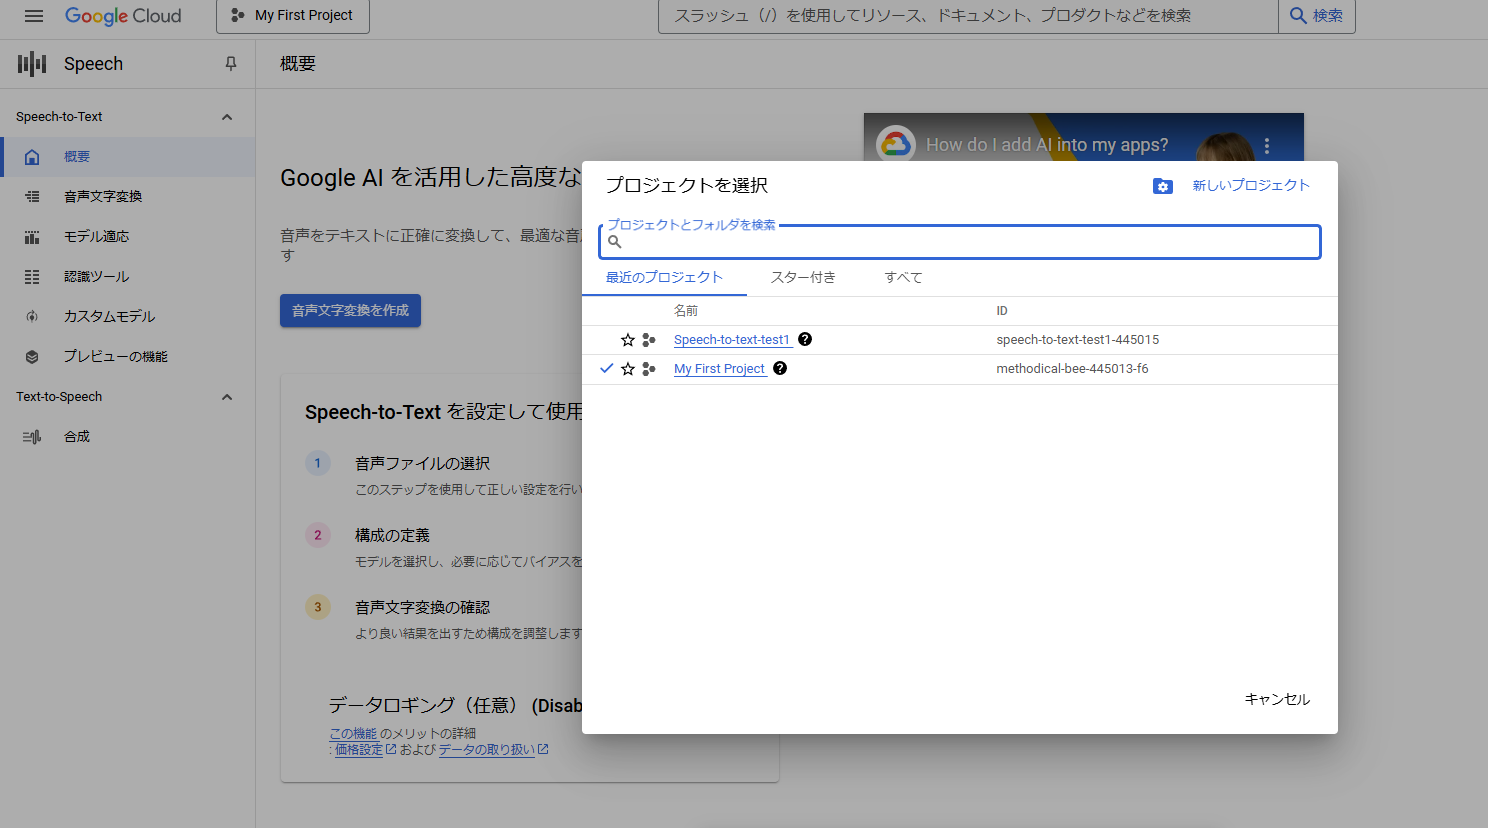Star the Speech-to-text-test1 project
This screenshot has height=828, width=1488.
[628, 339]
